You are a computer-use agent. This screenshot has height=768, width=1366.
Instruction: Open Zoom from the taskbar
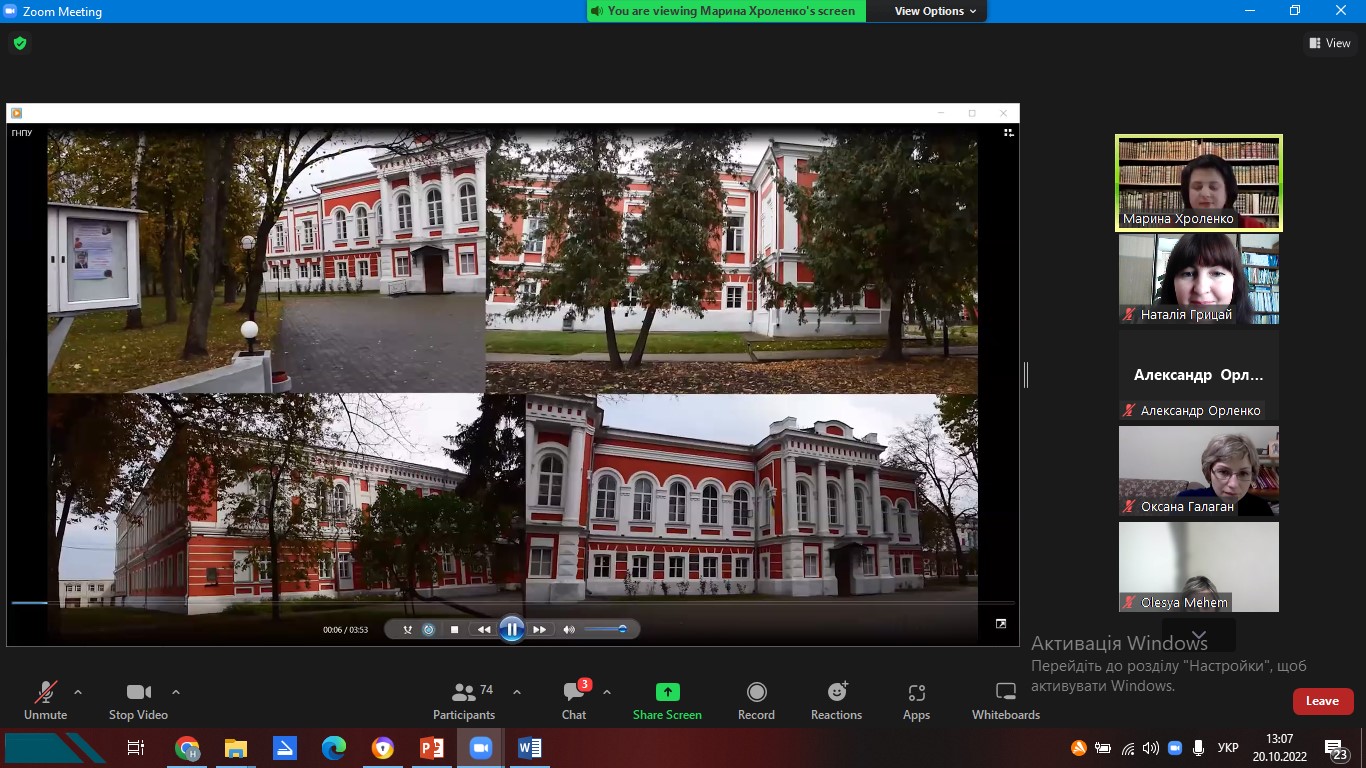(481, 748)
